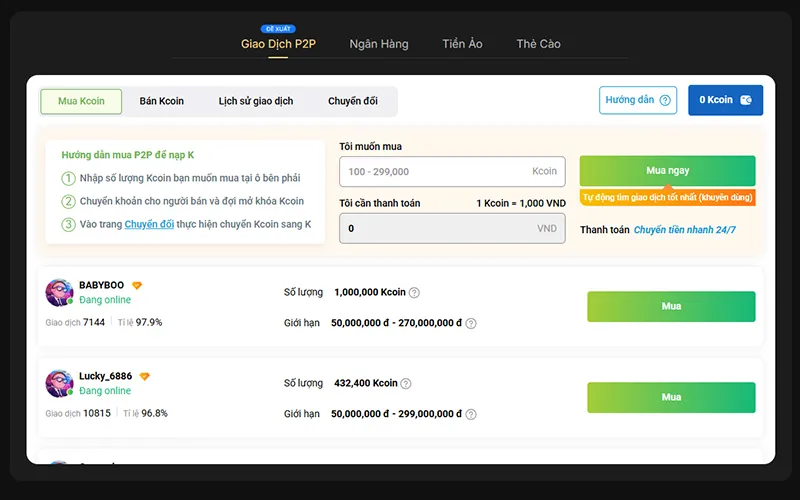Image resolution: width=800 pixels, height=500 pixels.
Task: Click Mua button for BABYBOO
Action: coord(671,306)
